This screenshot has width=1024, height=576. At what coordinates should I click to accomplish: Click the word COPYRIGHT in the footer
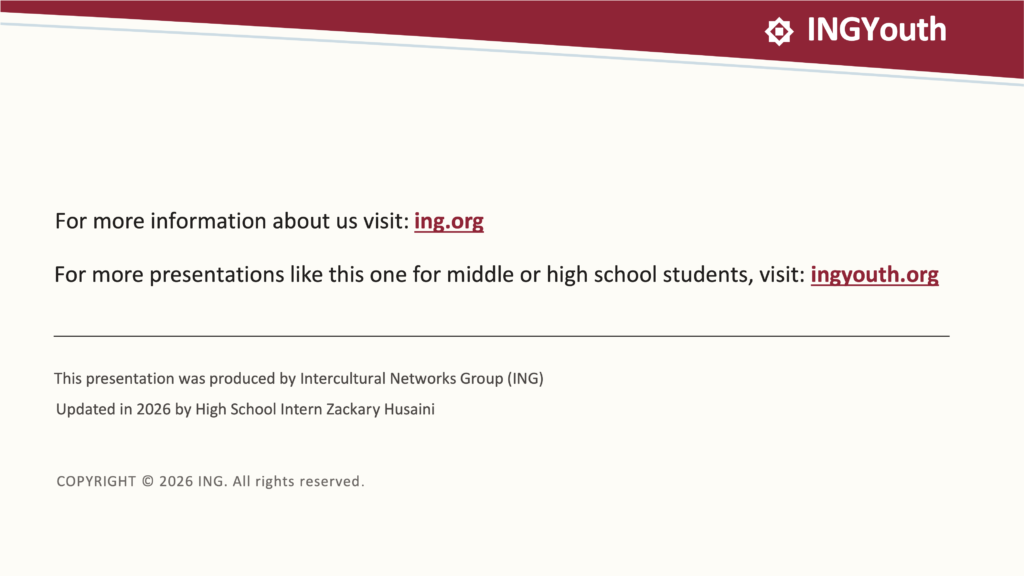96,481
